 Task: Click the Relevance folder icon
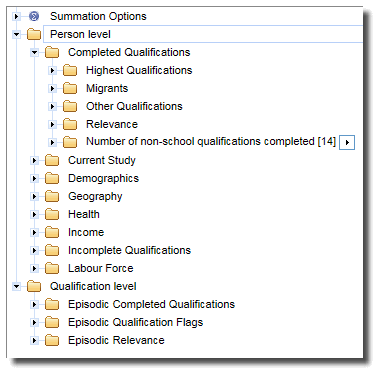point(70,124)
